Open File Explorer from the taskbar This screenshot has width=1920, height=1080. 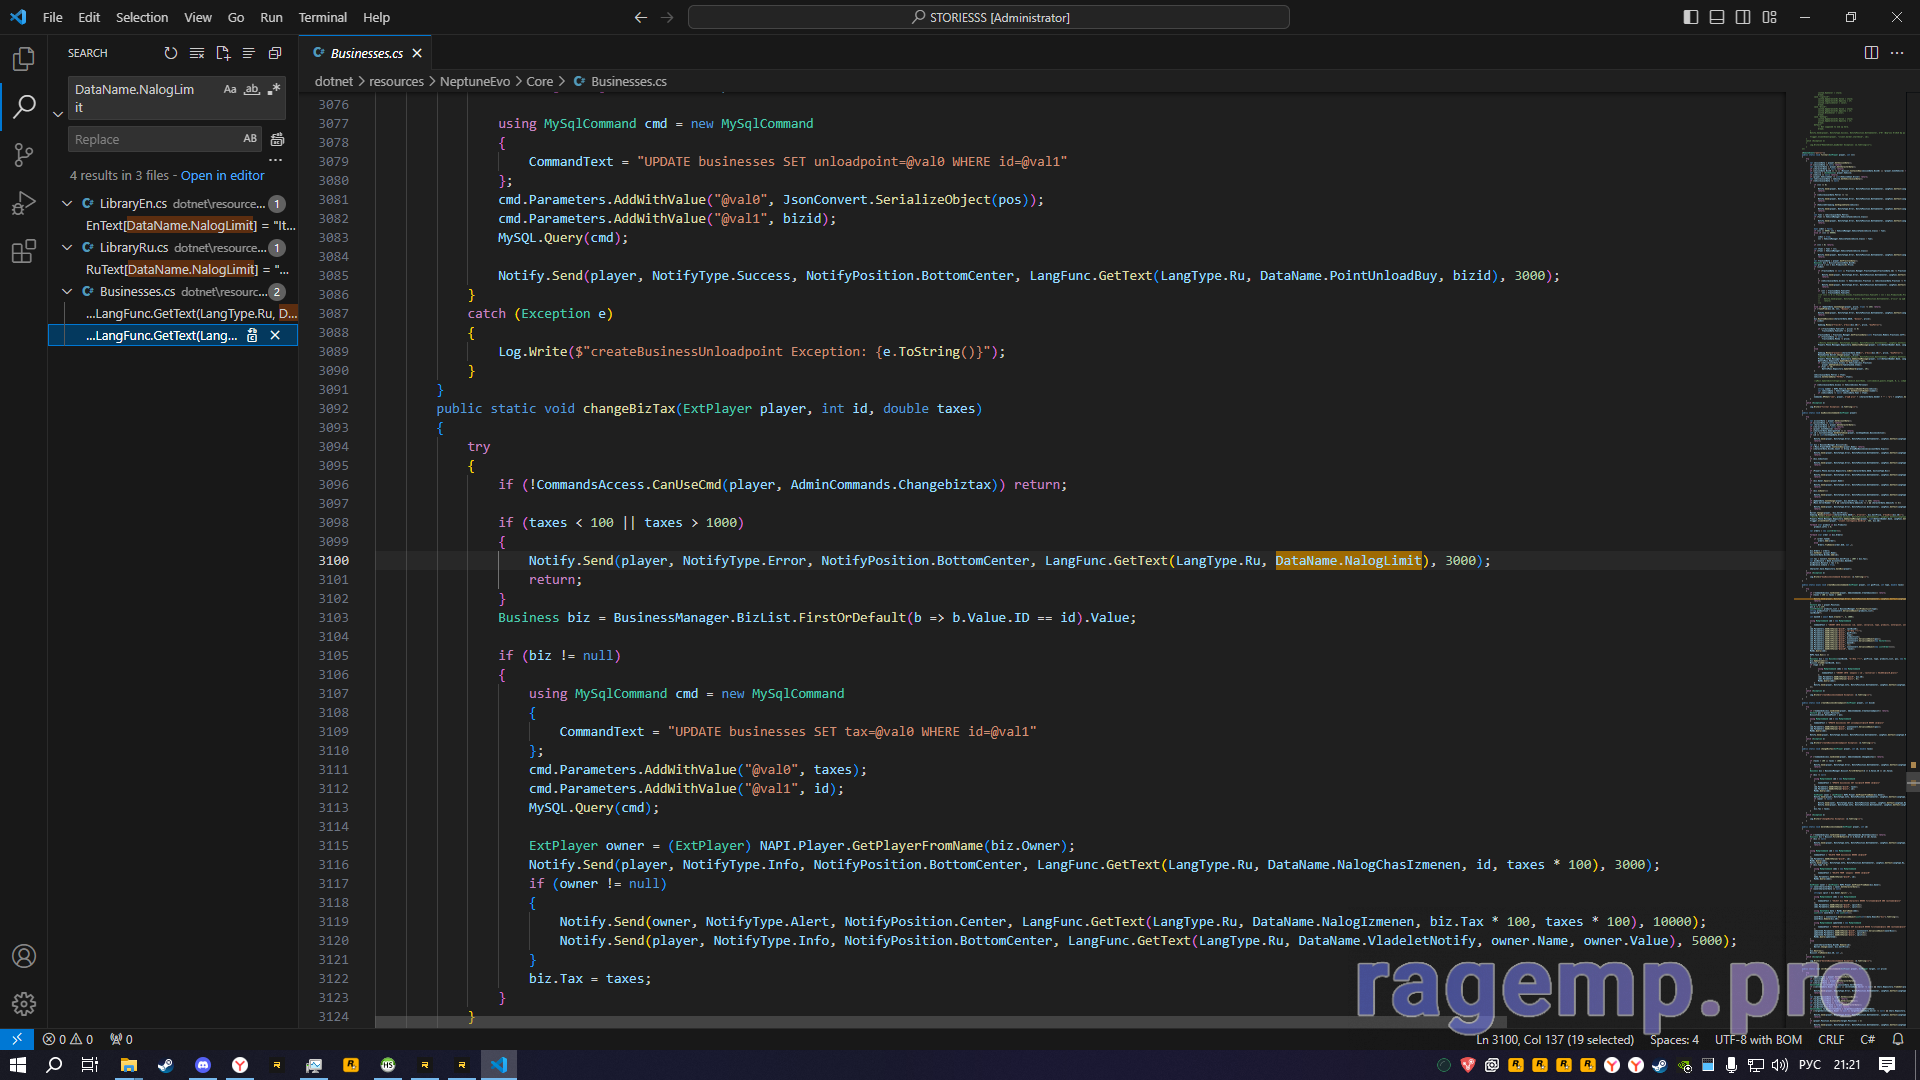[129, 1065]
